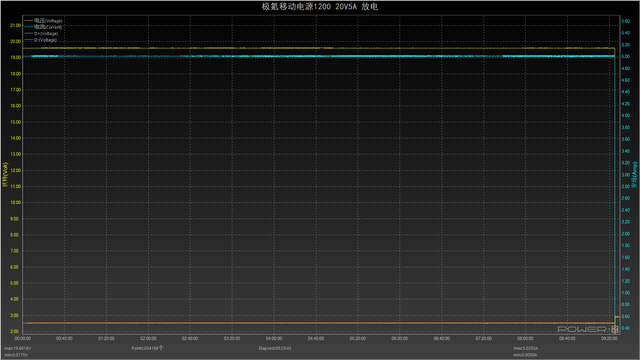Click the 09:20:00 time axis label
This screenshot has width=640, height=360.
609,338
